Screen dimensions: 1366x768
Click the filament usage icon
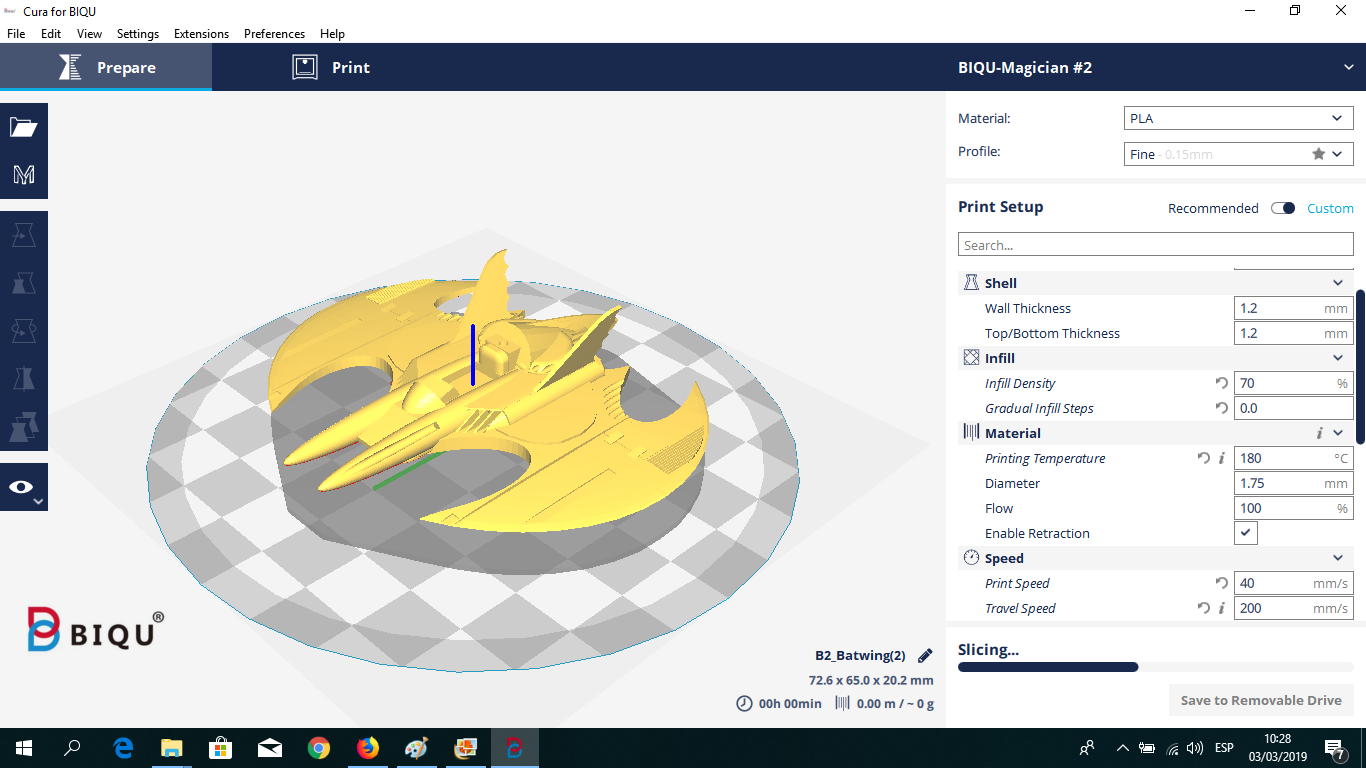tap(842, 703)
